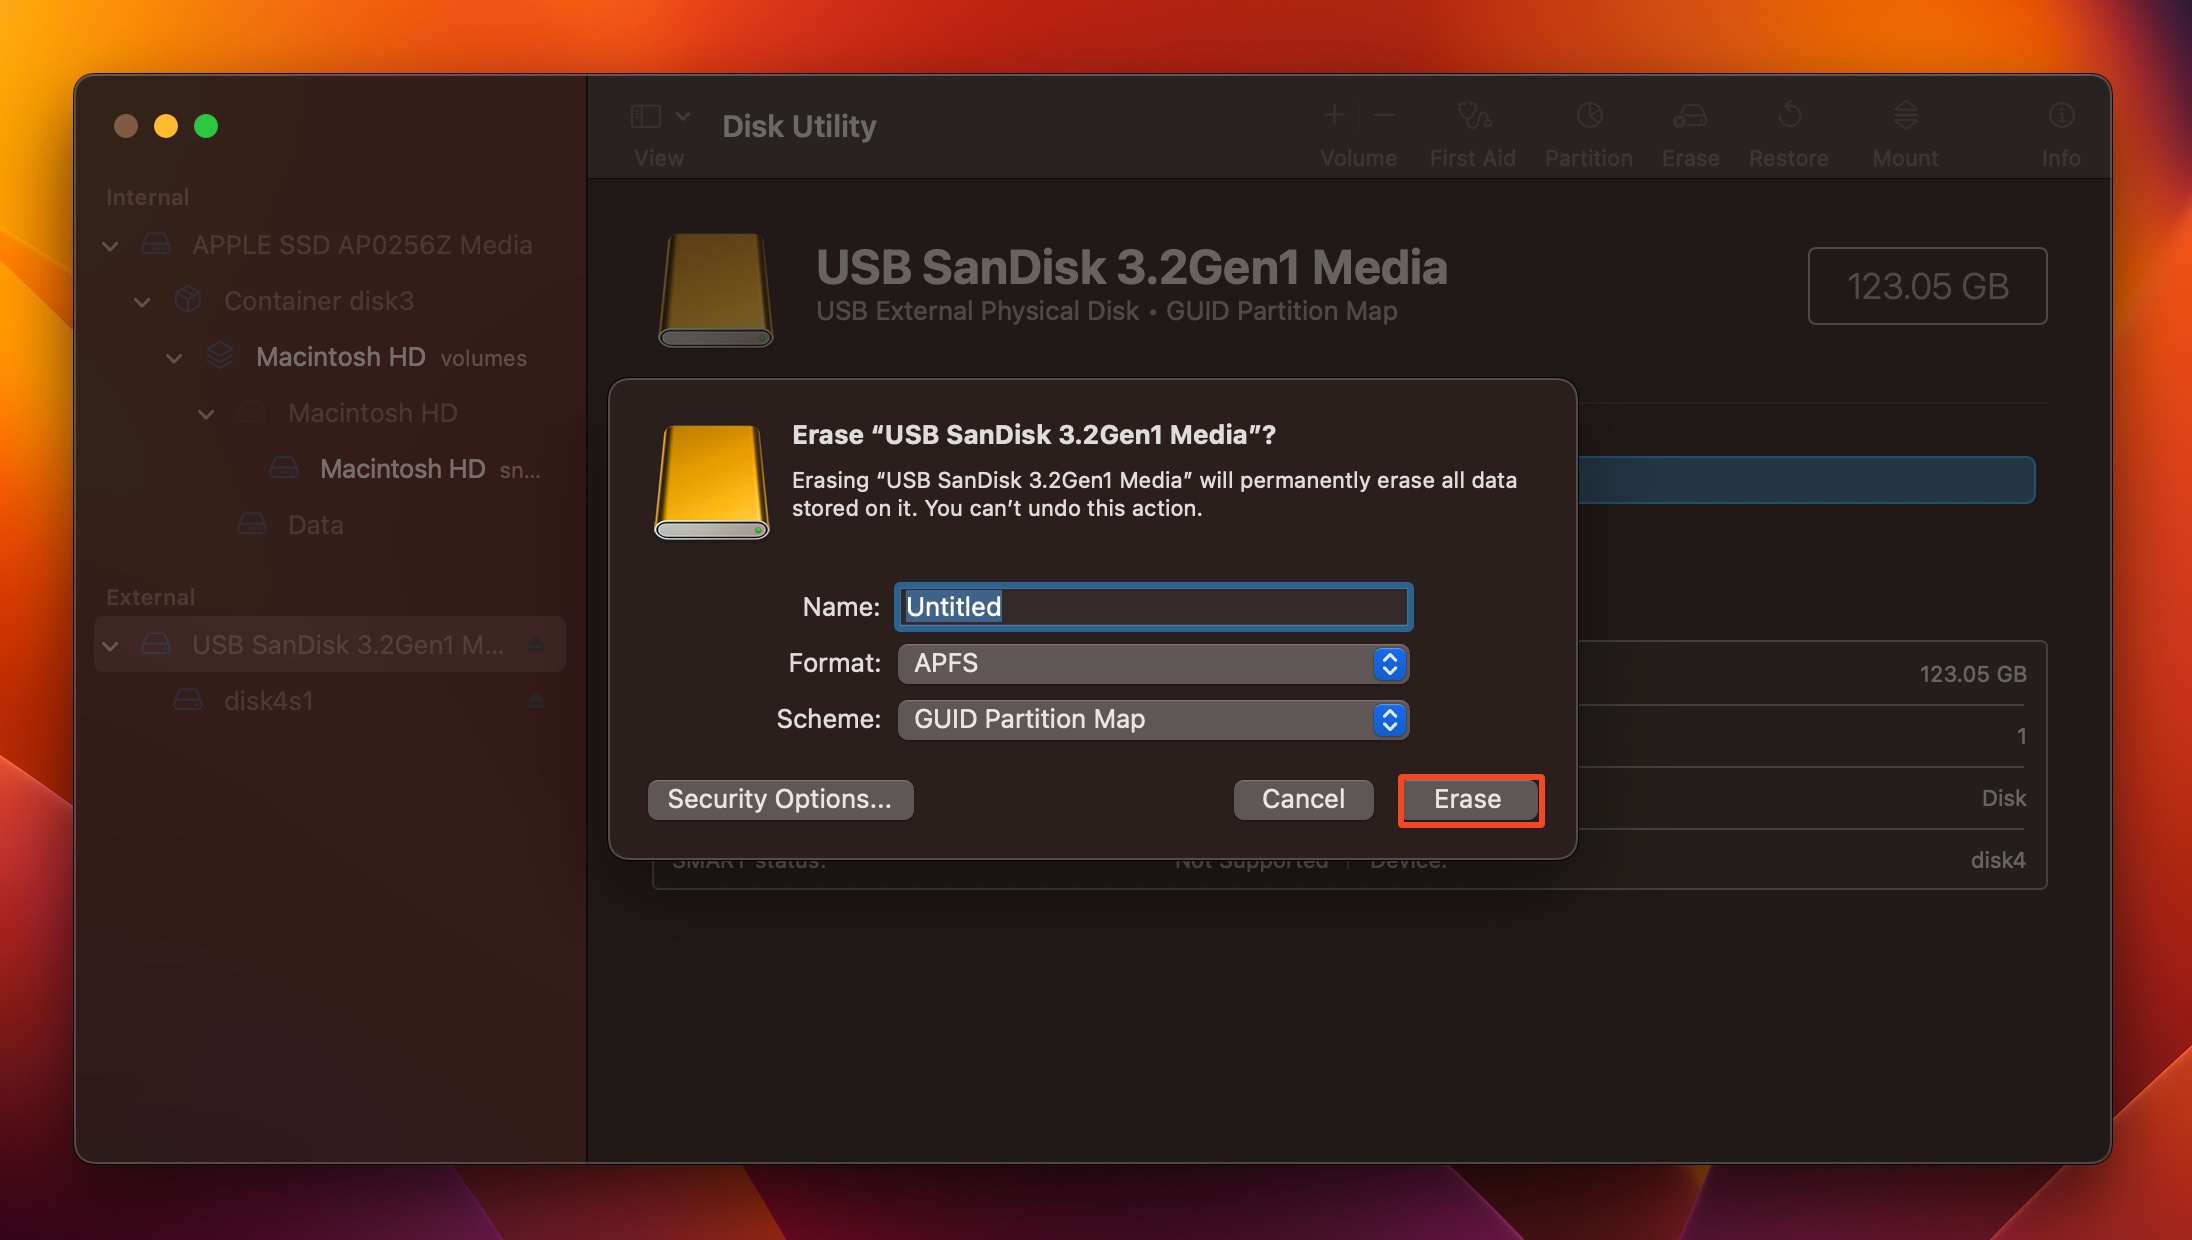
Task: Click the remove Volume minus icon
Action: point(1384,116)
